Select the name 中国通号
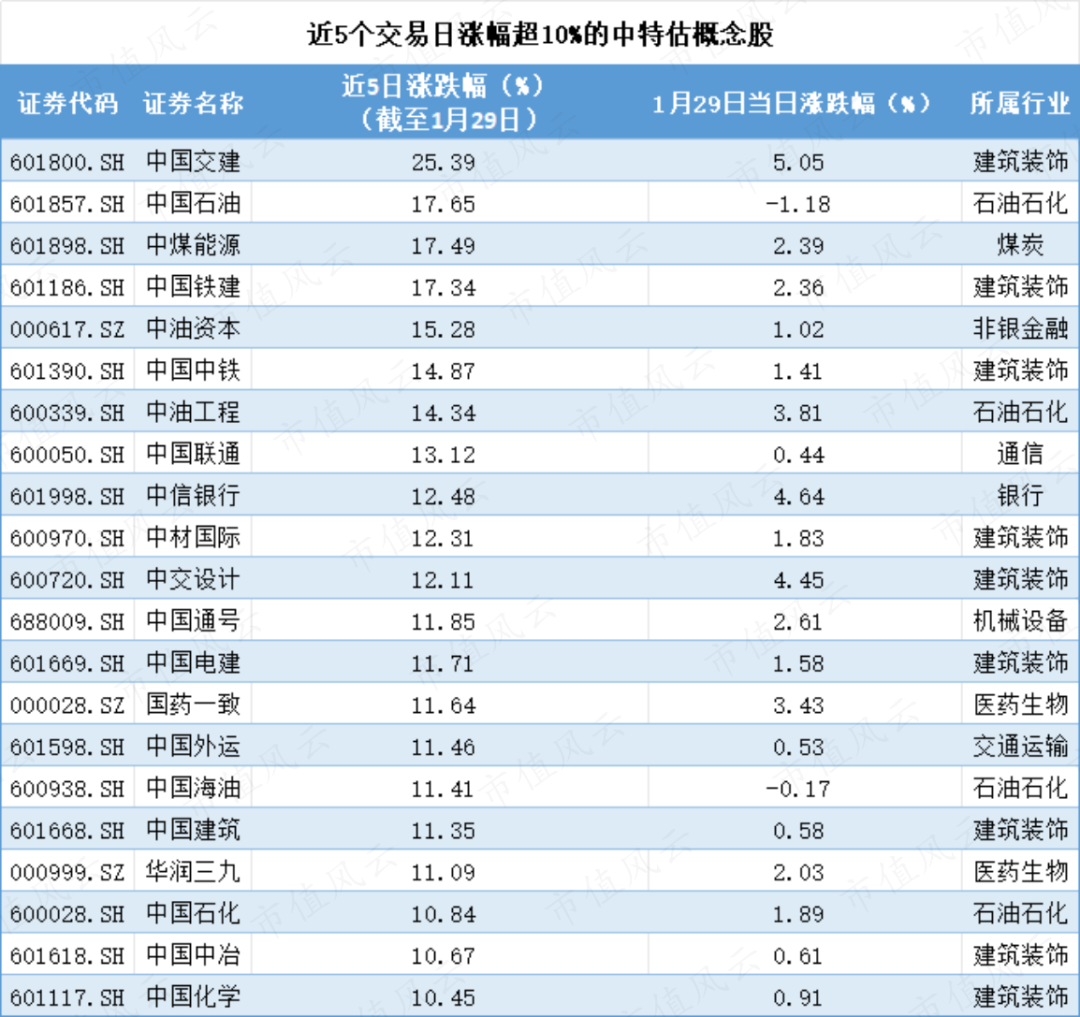Image resolution: width=1080 pixels, height=1017 pixels. (x=193, y=621)
